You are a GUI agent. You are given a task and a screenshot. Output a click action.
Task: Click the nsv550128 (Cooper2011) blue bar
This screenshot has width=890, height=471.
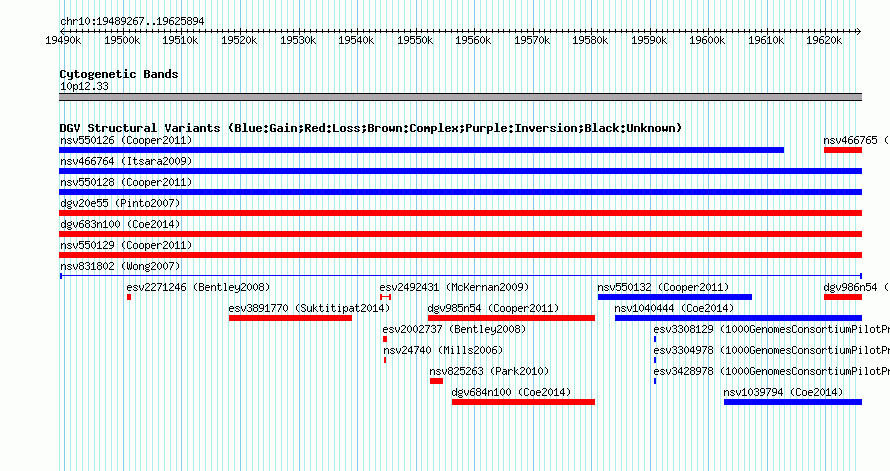tap(460, 192)
